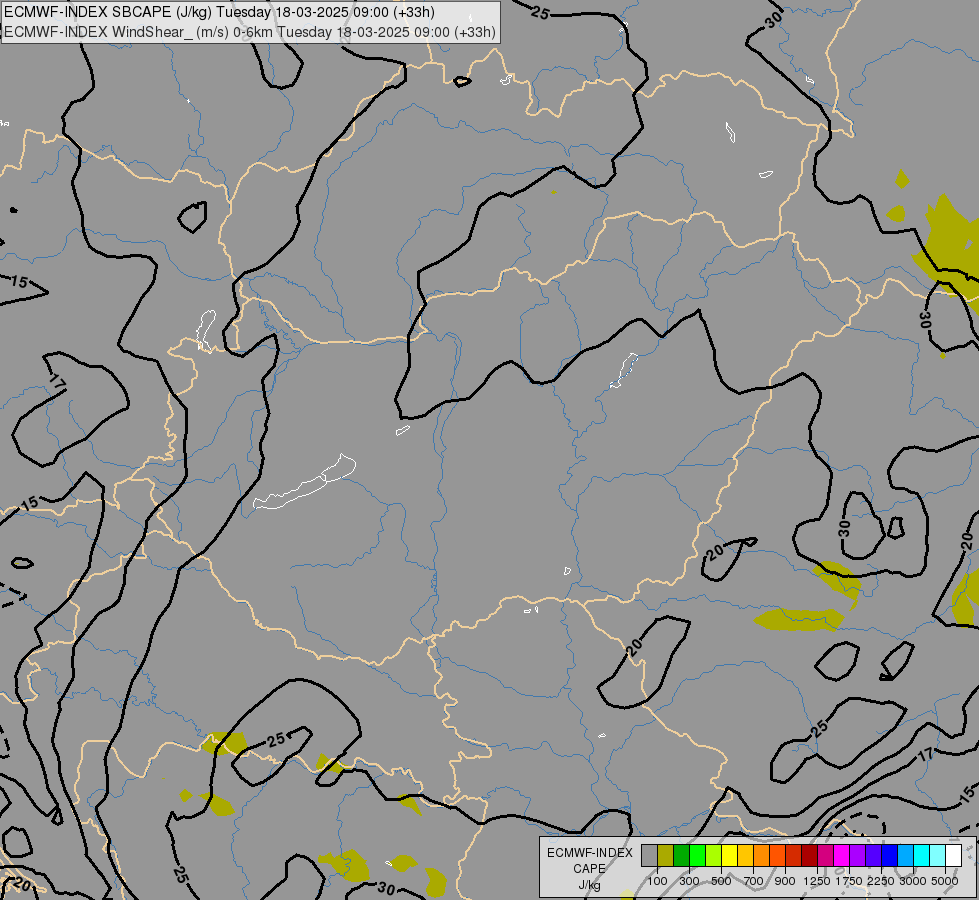Click the 'J/kg' unit in the legend

pos(589,886)
